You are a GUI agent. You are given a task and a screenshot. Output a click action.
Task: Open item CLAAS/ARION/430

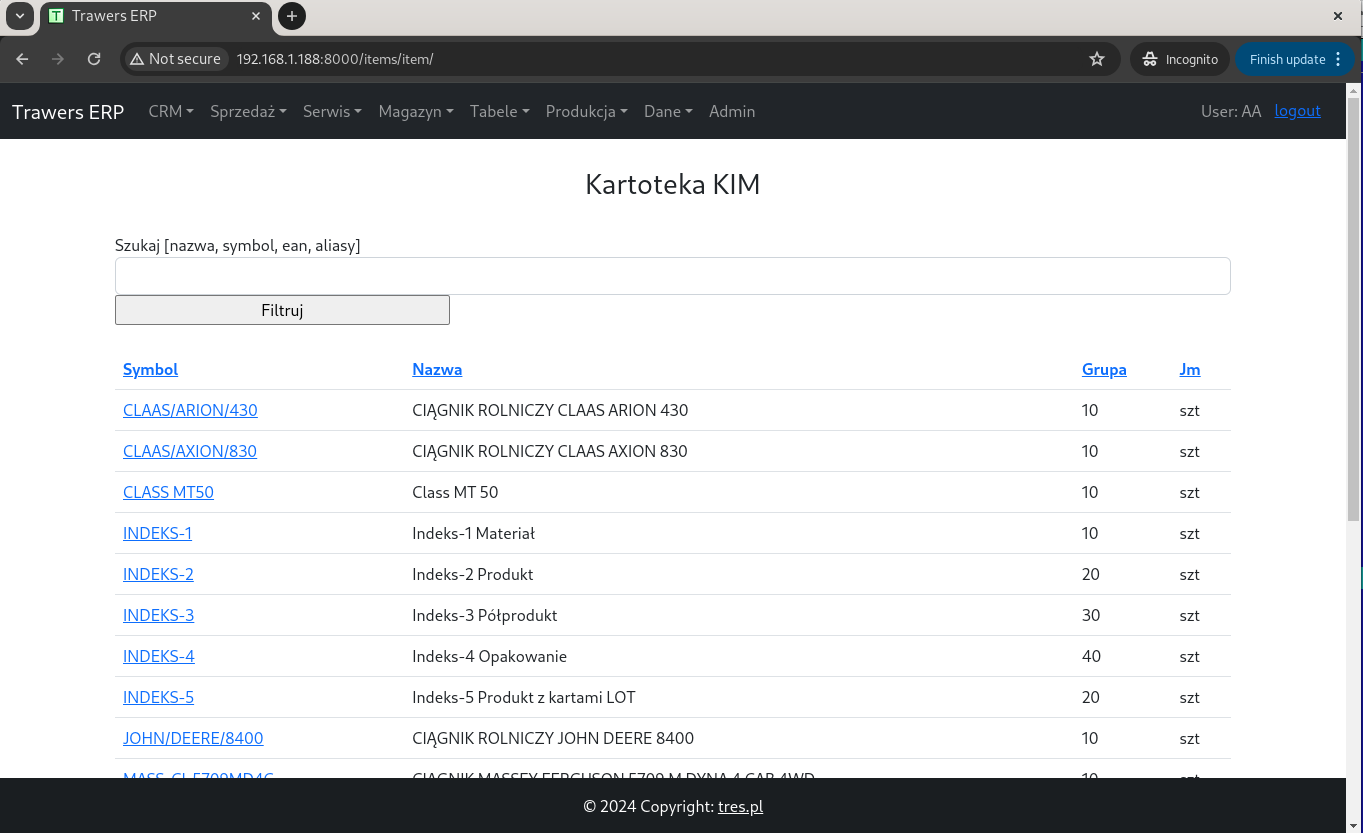coord(190,410)
